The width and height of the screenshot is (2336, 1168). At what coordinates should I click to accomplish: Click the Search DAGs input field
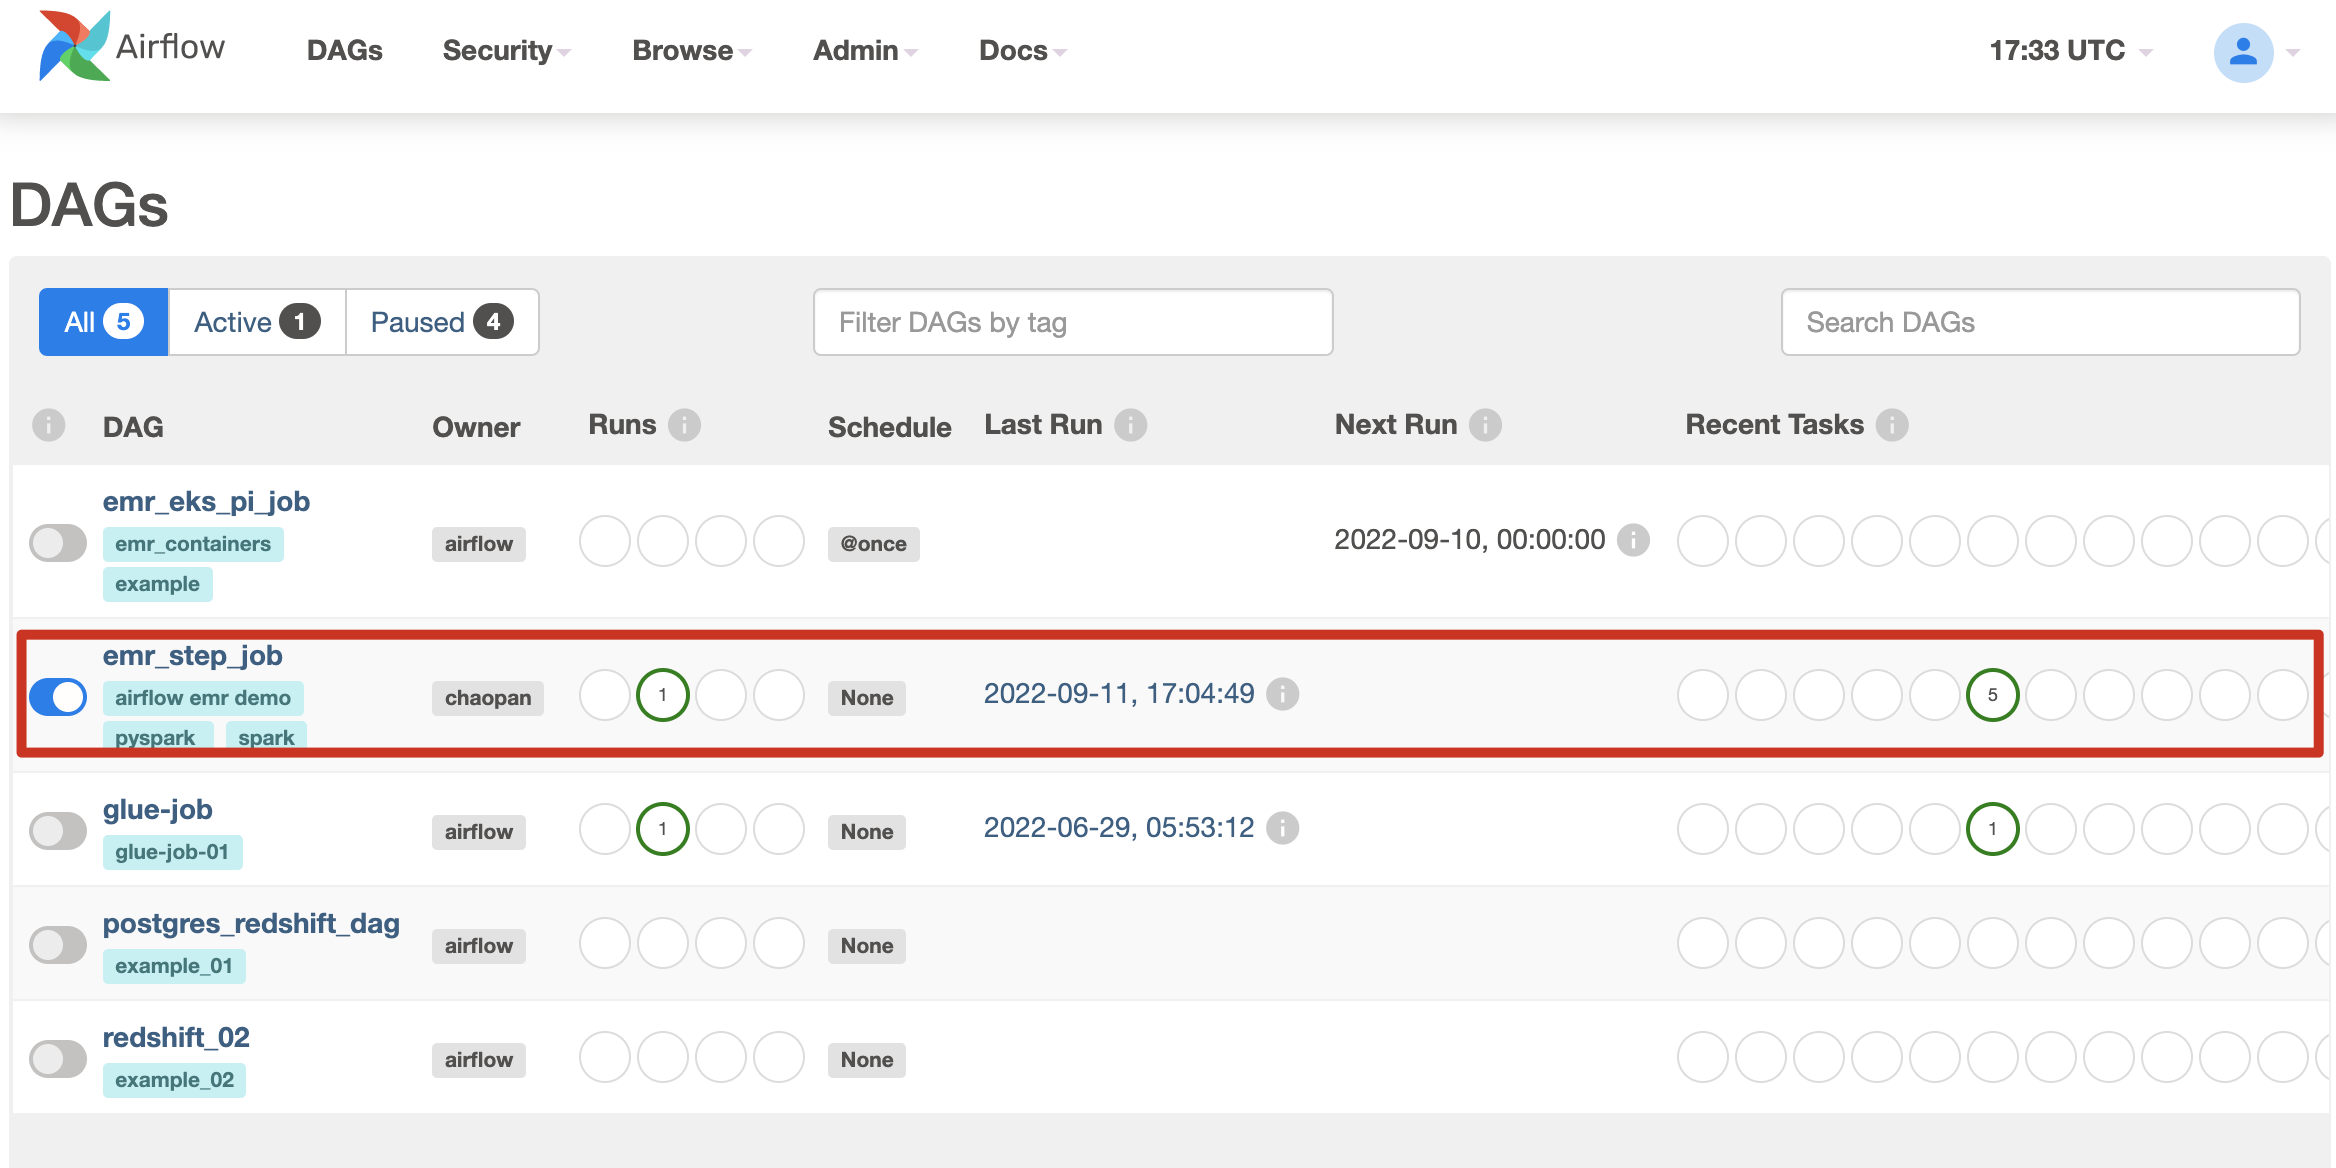click(2040, 322)
